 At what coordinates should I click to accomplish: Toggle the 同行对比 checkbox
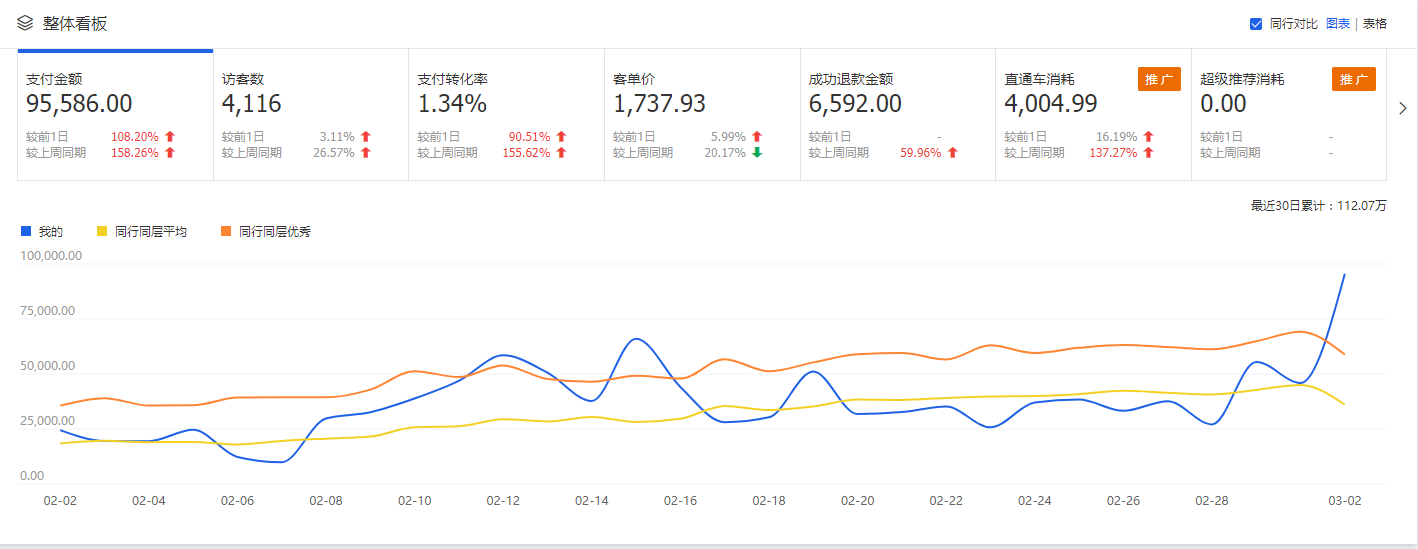[x=1256, y=24]
